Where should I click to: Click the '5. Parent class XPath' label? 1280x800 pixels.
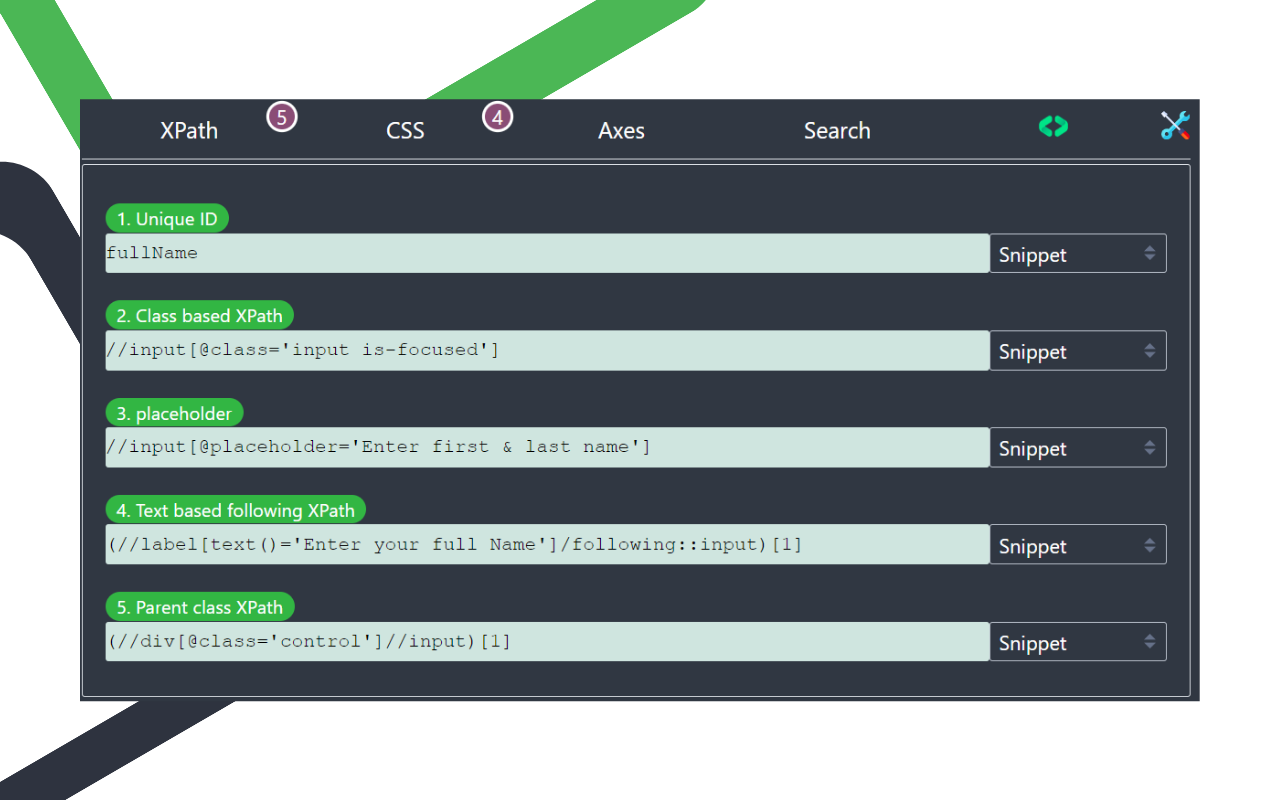[200, 607]
